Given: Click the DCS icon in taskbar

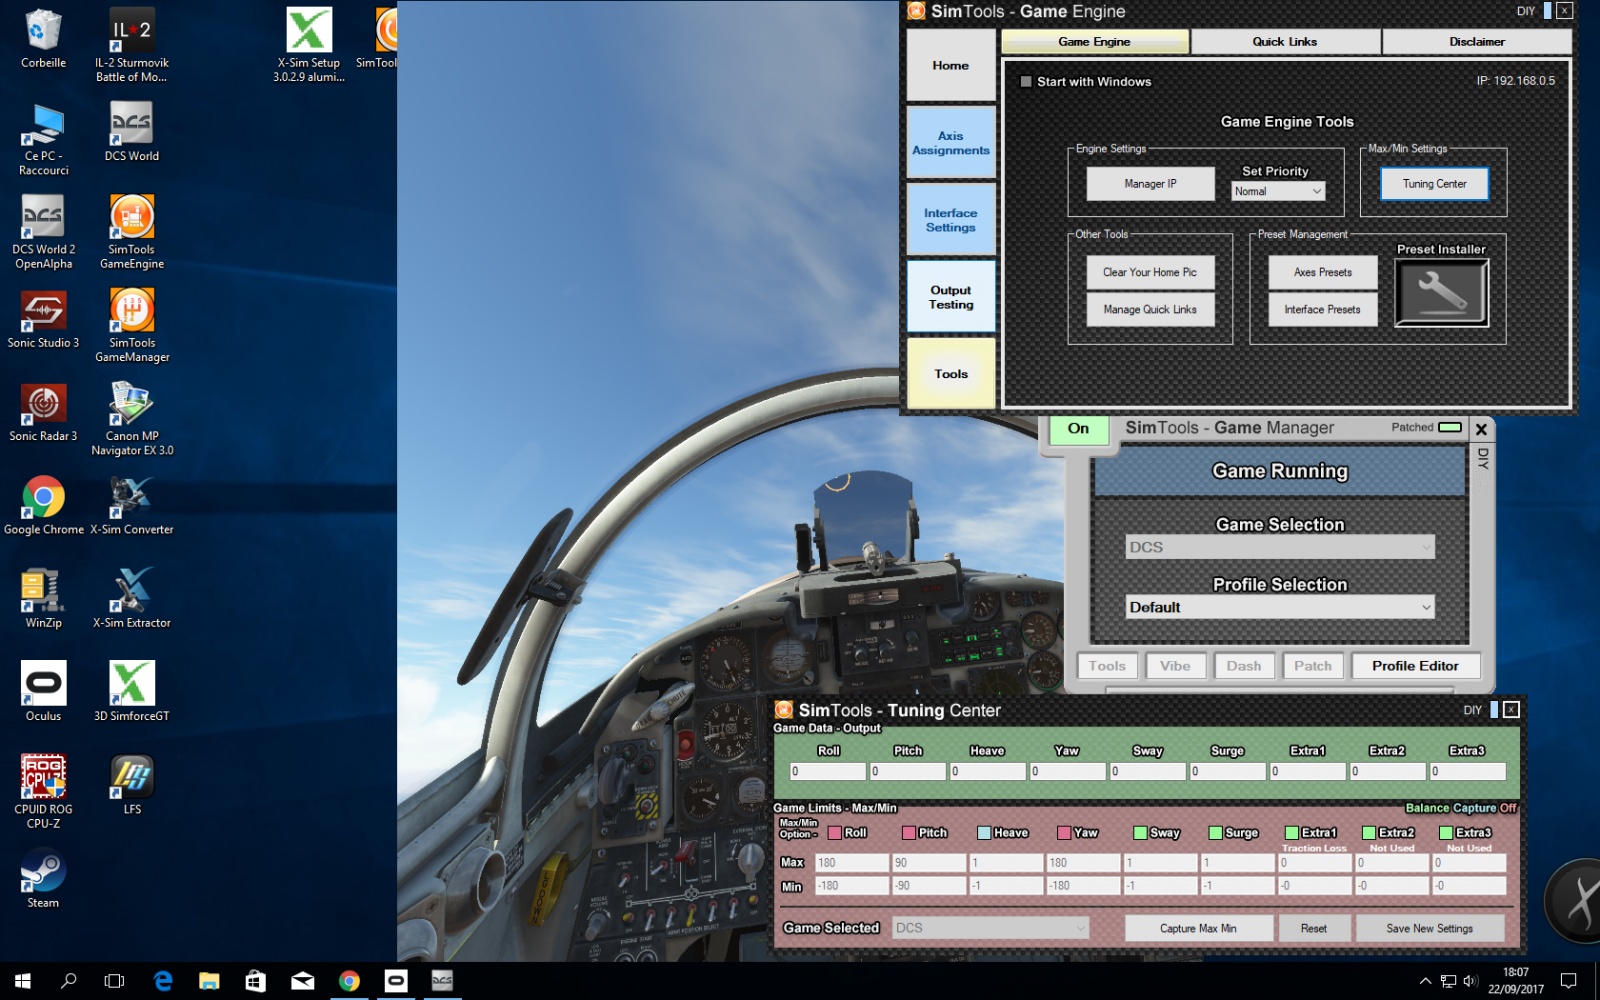Looking at the screenshot, I should 442,981.
